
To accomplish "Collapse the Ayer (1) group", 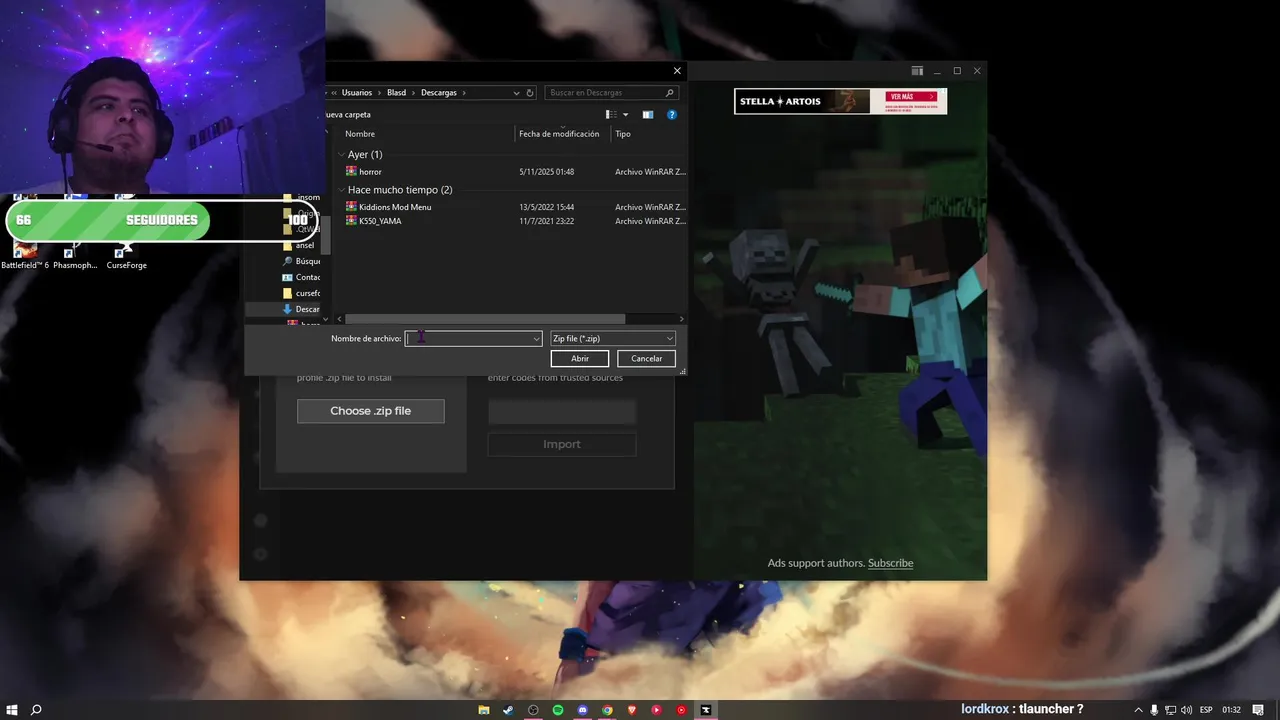I will tap(341, 155).
